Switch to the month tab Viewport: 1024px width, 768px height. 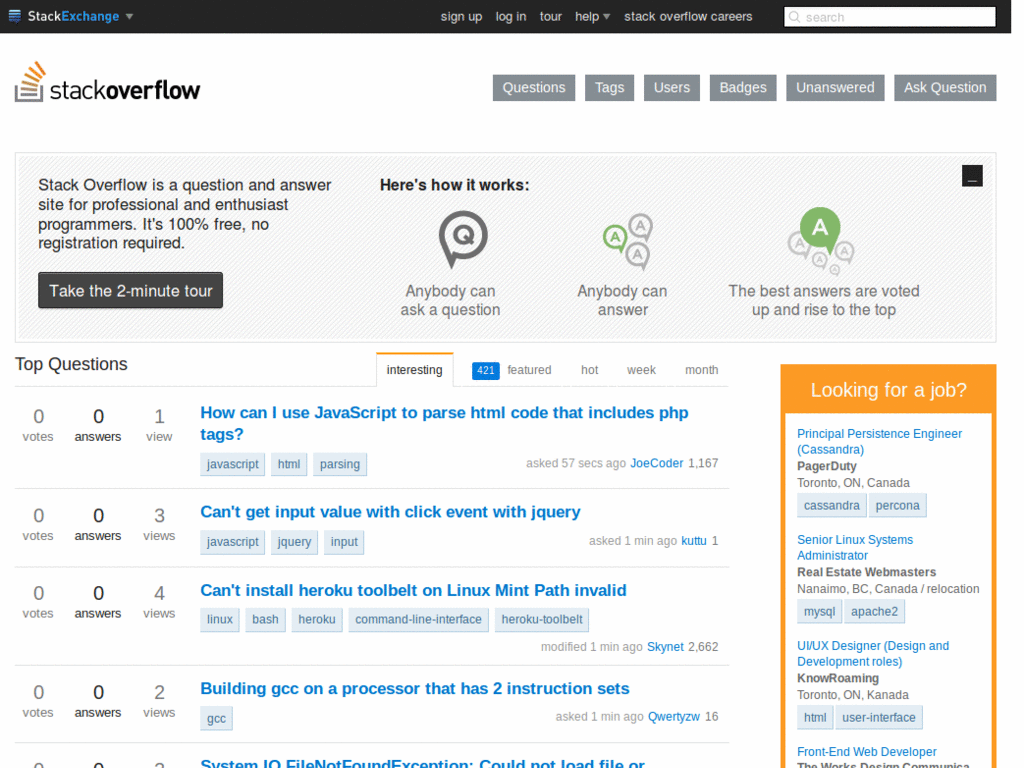pos(701,370)
